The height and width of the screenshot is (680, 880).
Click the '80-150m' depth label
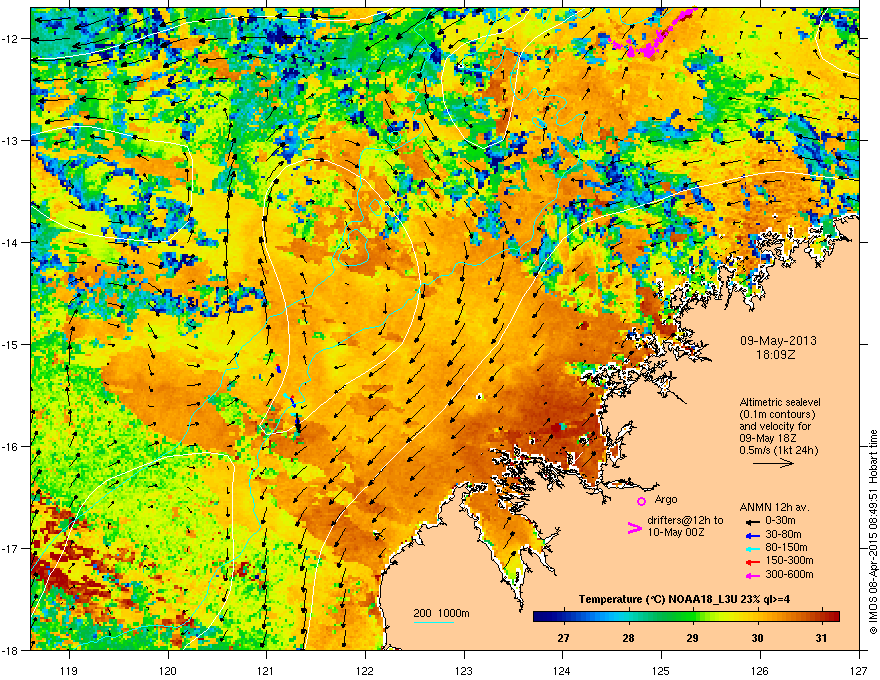point(786,548)
